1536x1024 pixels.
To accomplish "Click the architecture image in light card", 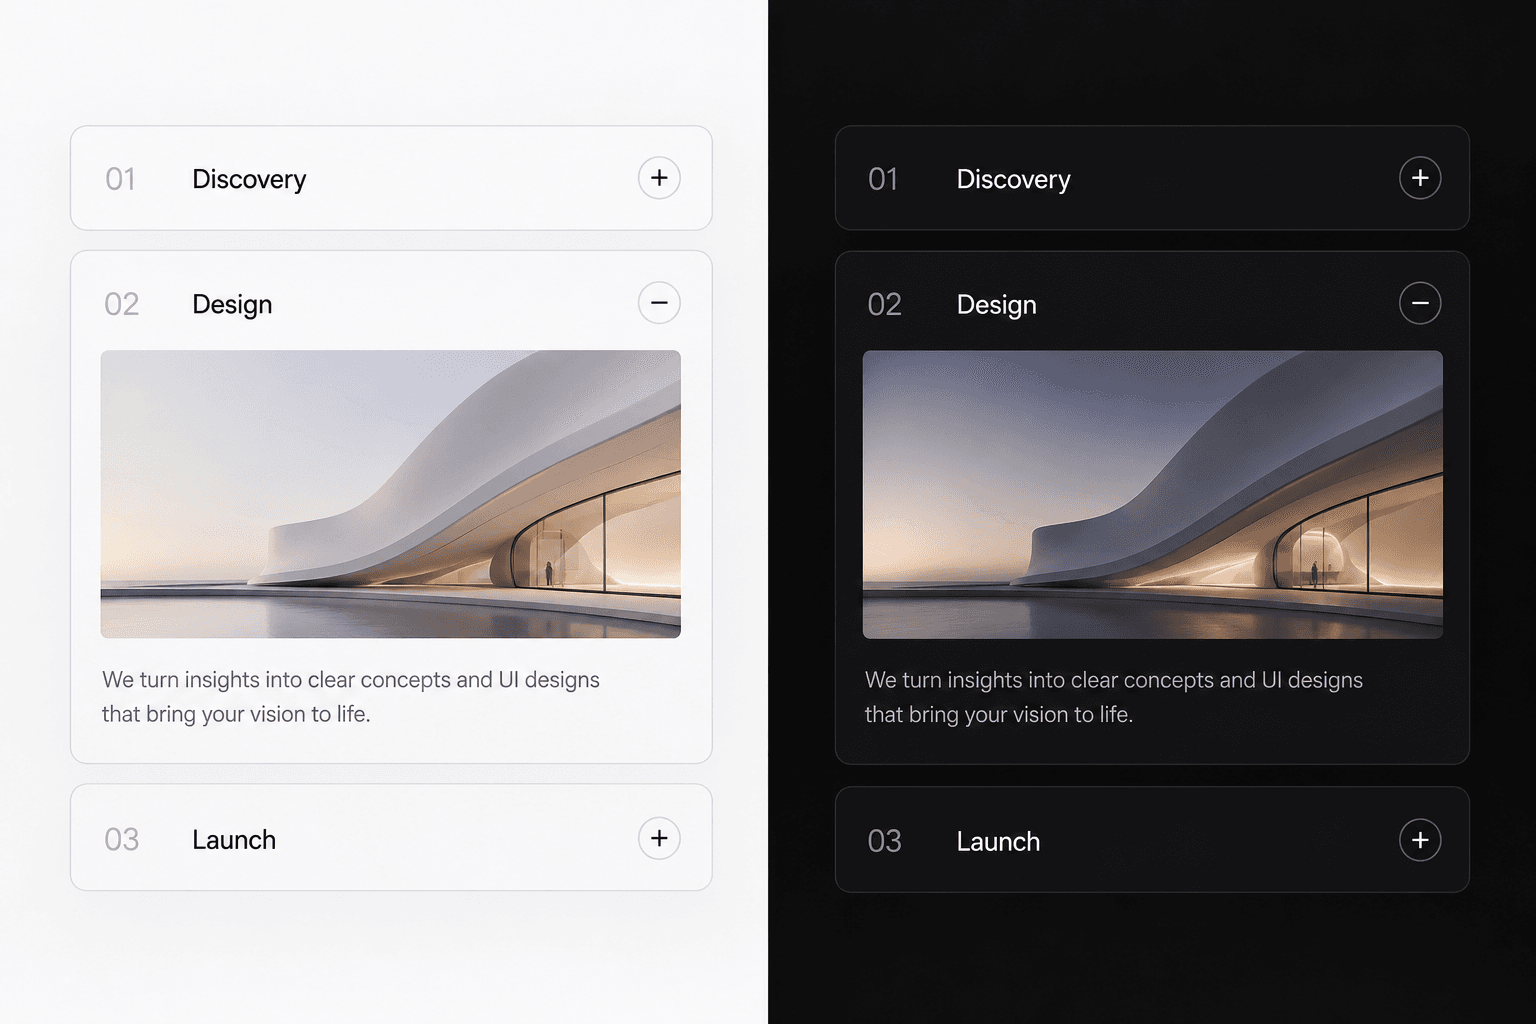I will pos(391,494).
